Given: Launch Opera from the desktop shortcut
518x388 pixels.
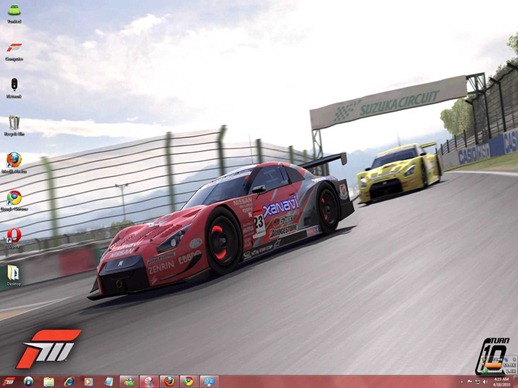Looking at the screenshot, I should (x=14, y=238).
